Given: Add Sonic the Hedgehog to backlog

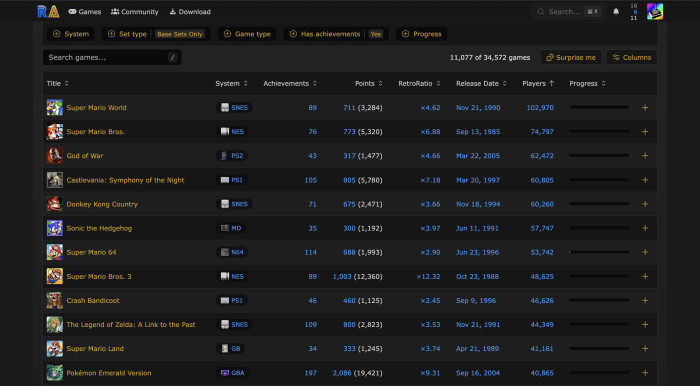Looking at the screenshot, I should coord(645,228).
